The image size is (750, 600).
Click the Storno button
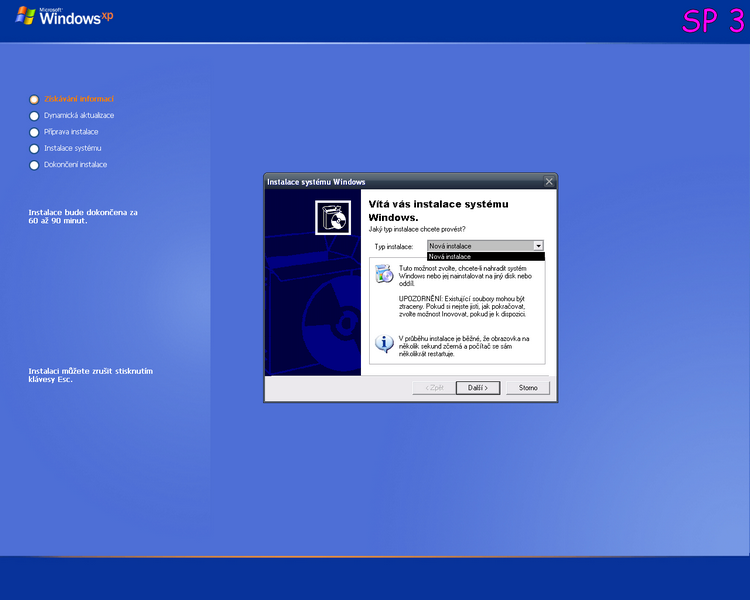(x=528, y=388)
